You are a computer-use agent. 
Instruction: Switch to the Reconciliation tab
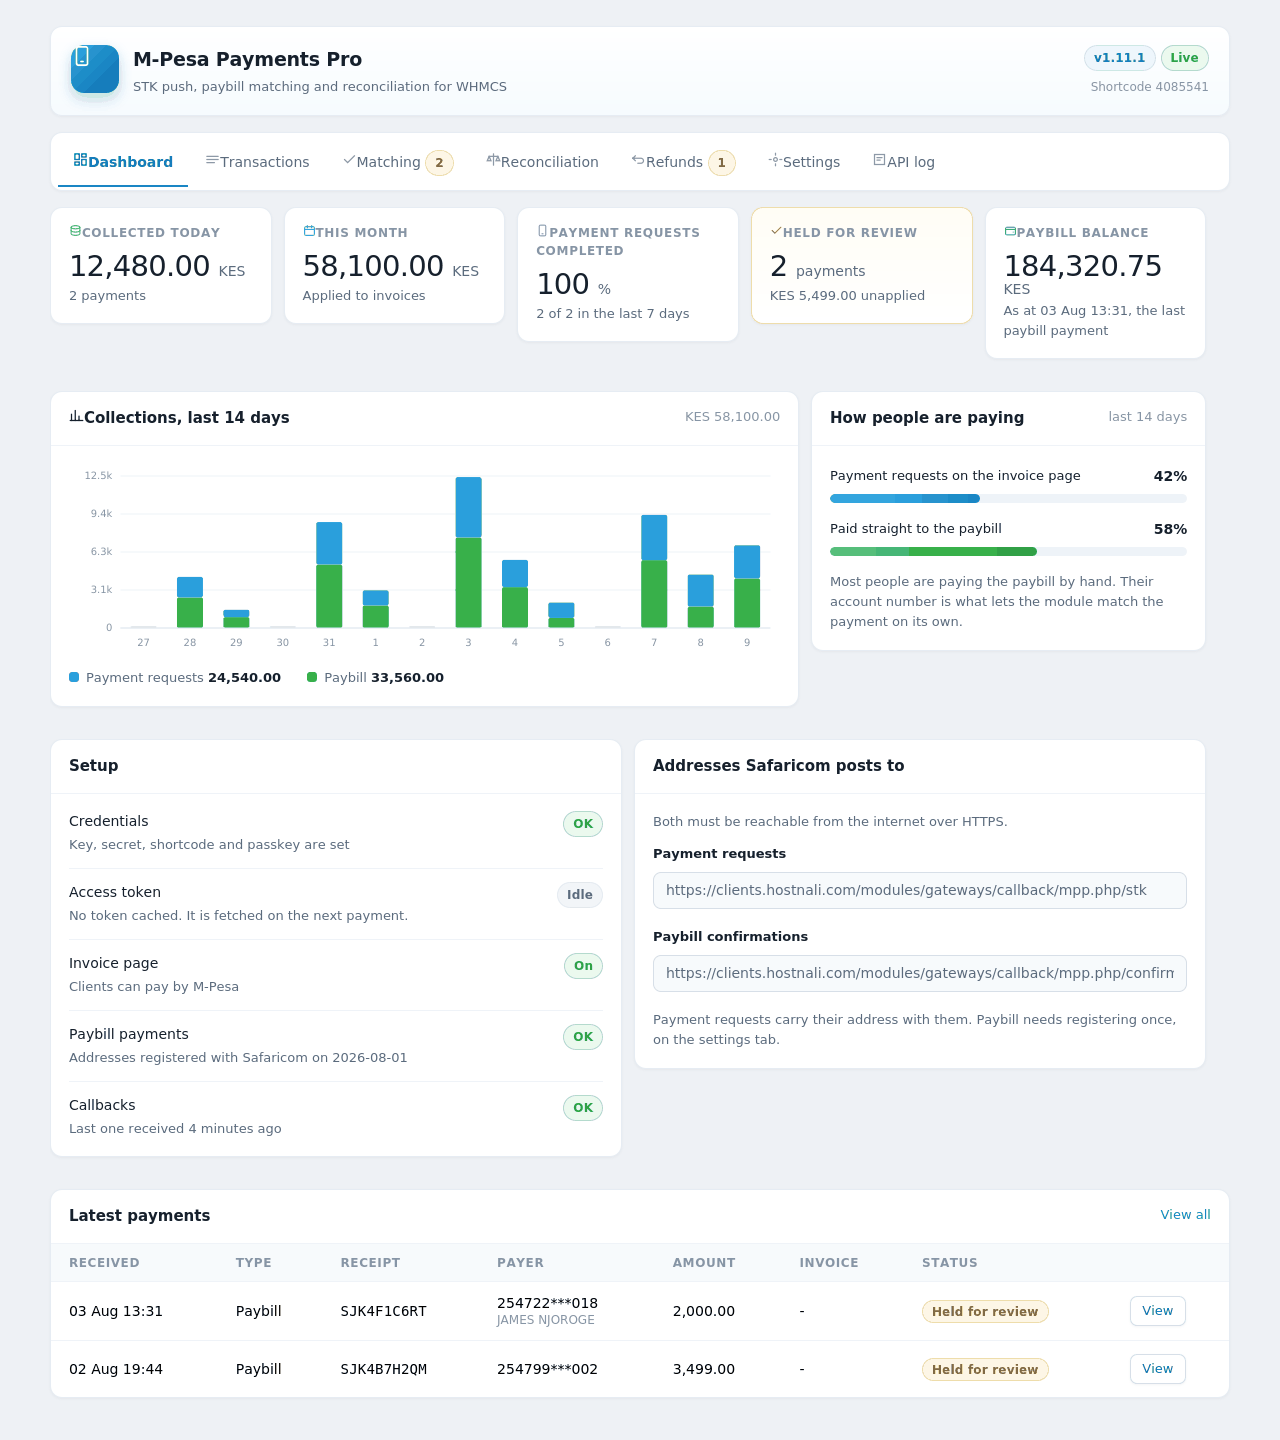tap(543, 162)
